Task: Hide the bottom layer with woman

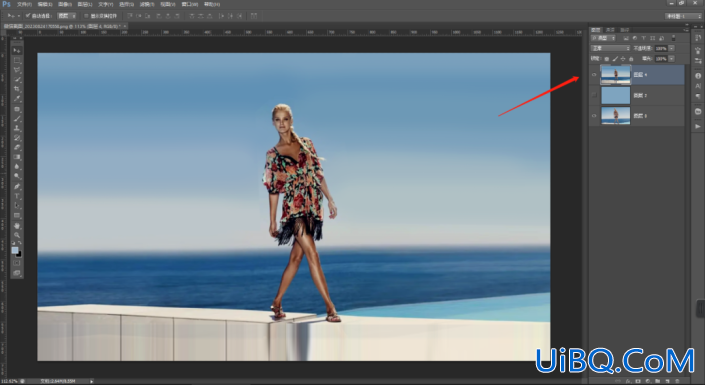Action: pyautogui.click(x=594, y=116)
